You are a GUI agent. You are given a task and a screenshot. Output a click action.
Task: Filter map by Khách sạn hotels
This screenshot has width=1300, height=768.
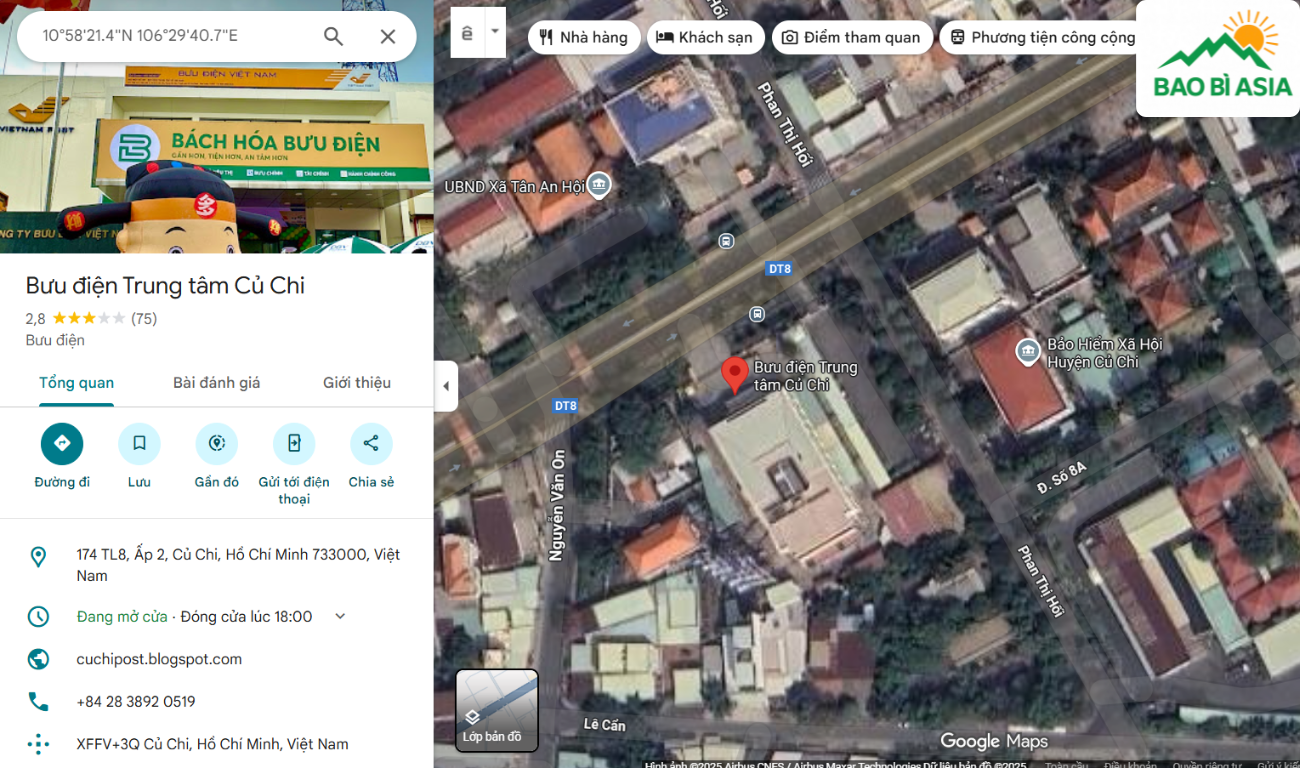coord(705,38)
